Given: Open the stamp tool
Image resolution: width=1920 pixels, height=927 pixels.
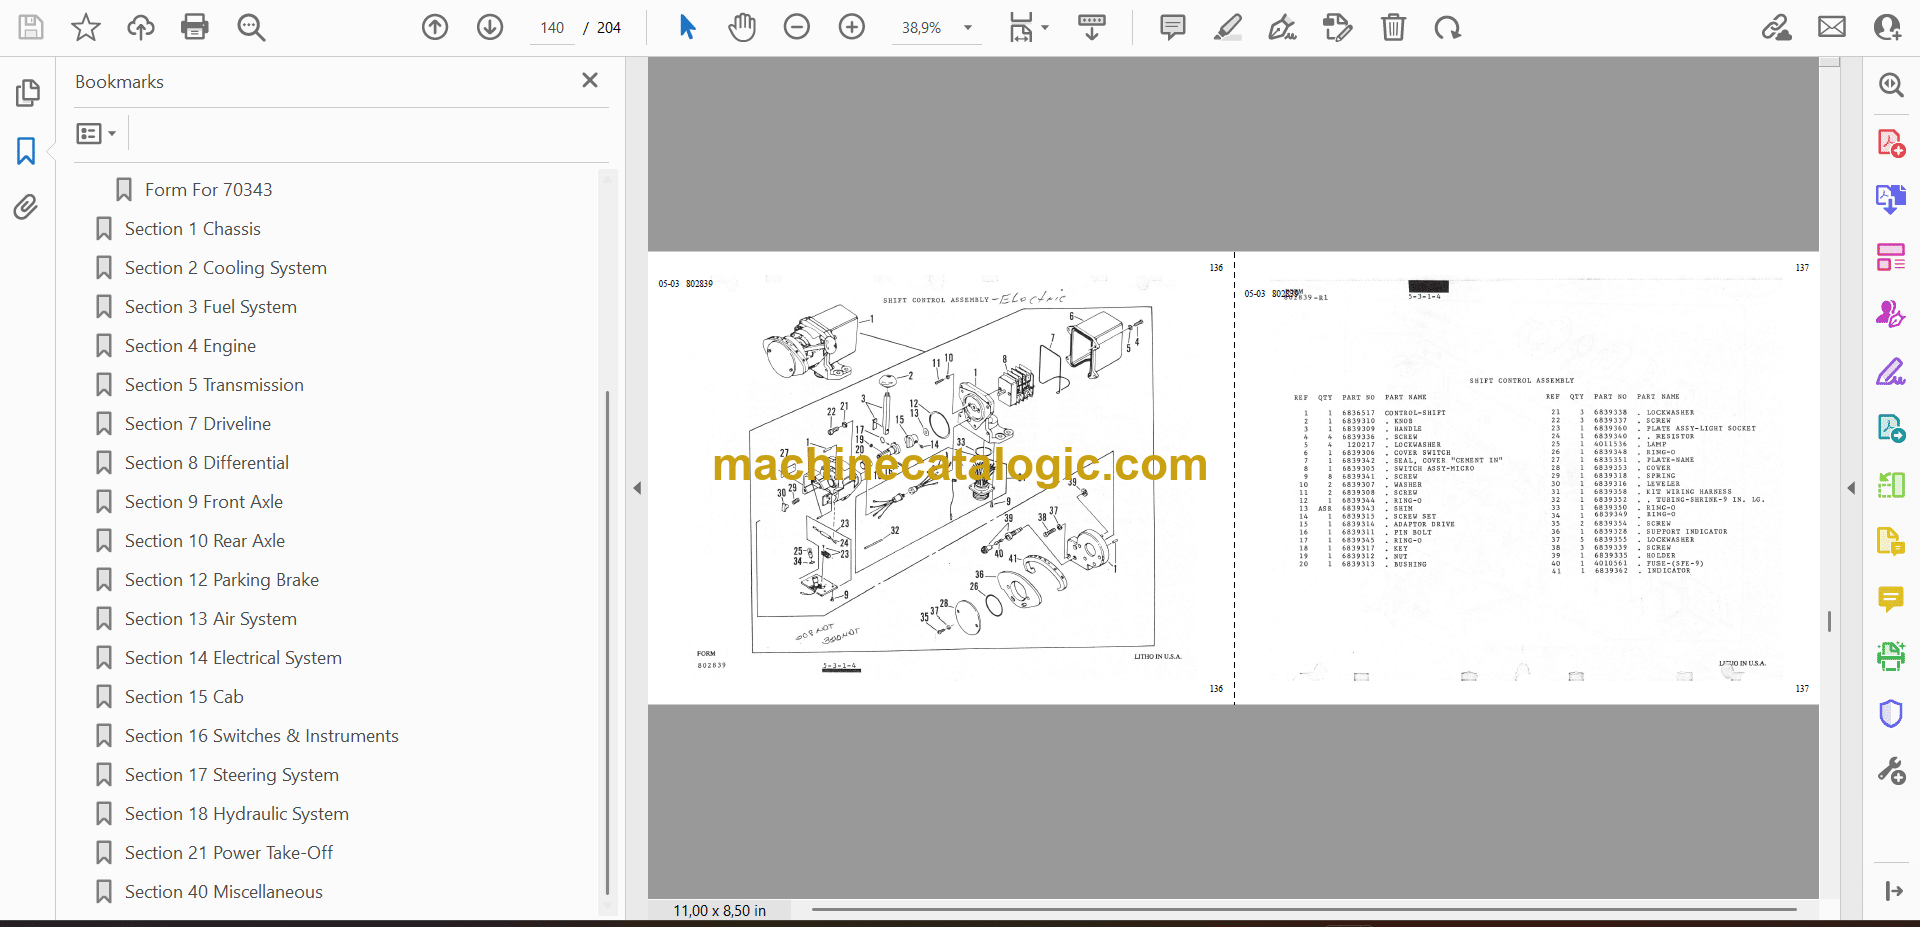Looking at the screenshot, I should coord(1338,27).
